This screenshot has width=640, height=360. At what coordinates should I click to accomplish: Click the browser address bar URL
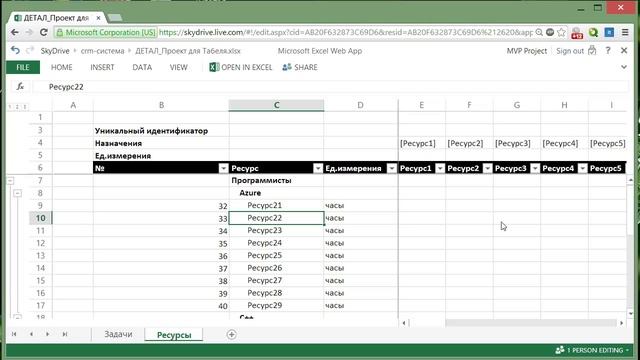[x=345, y=32]
